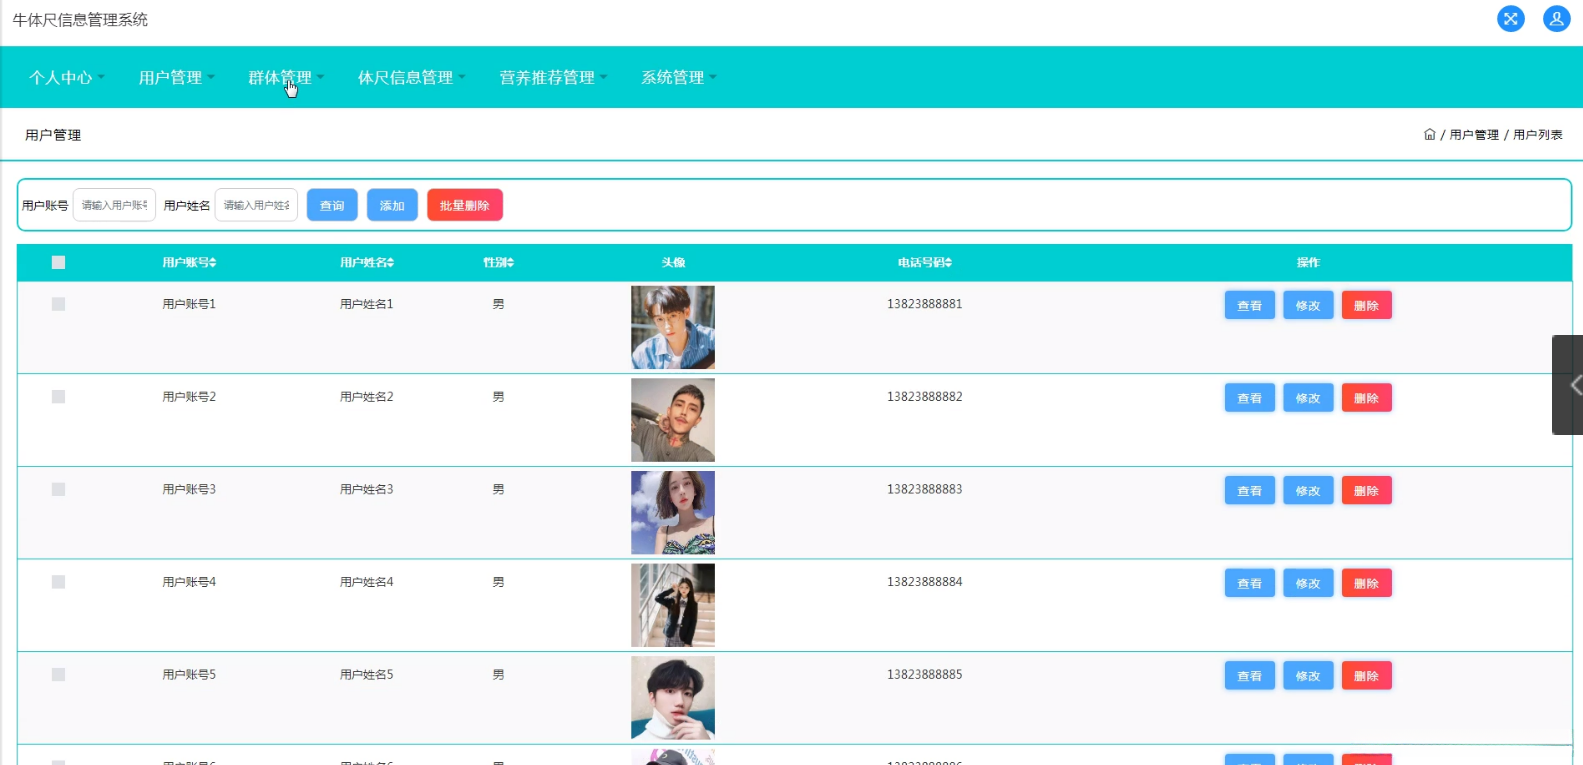Select the checkbox for 用户账号3
The image size is (1583, 765).
pos(58,489)
